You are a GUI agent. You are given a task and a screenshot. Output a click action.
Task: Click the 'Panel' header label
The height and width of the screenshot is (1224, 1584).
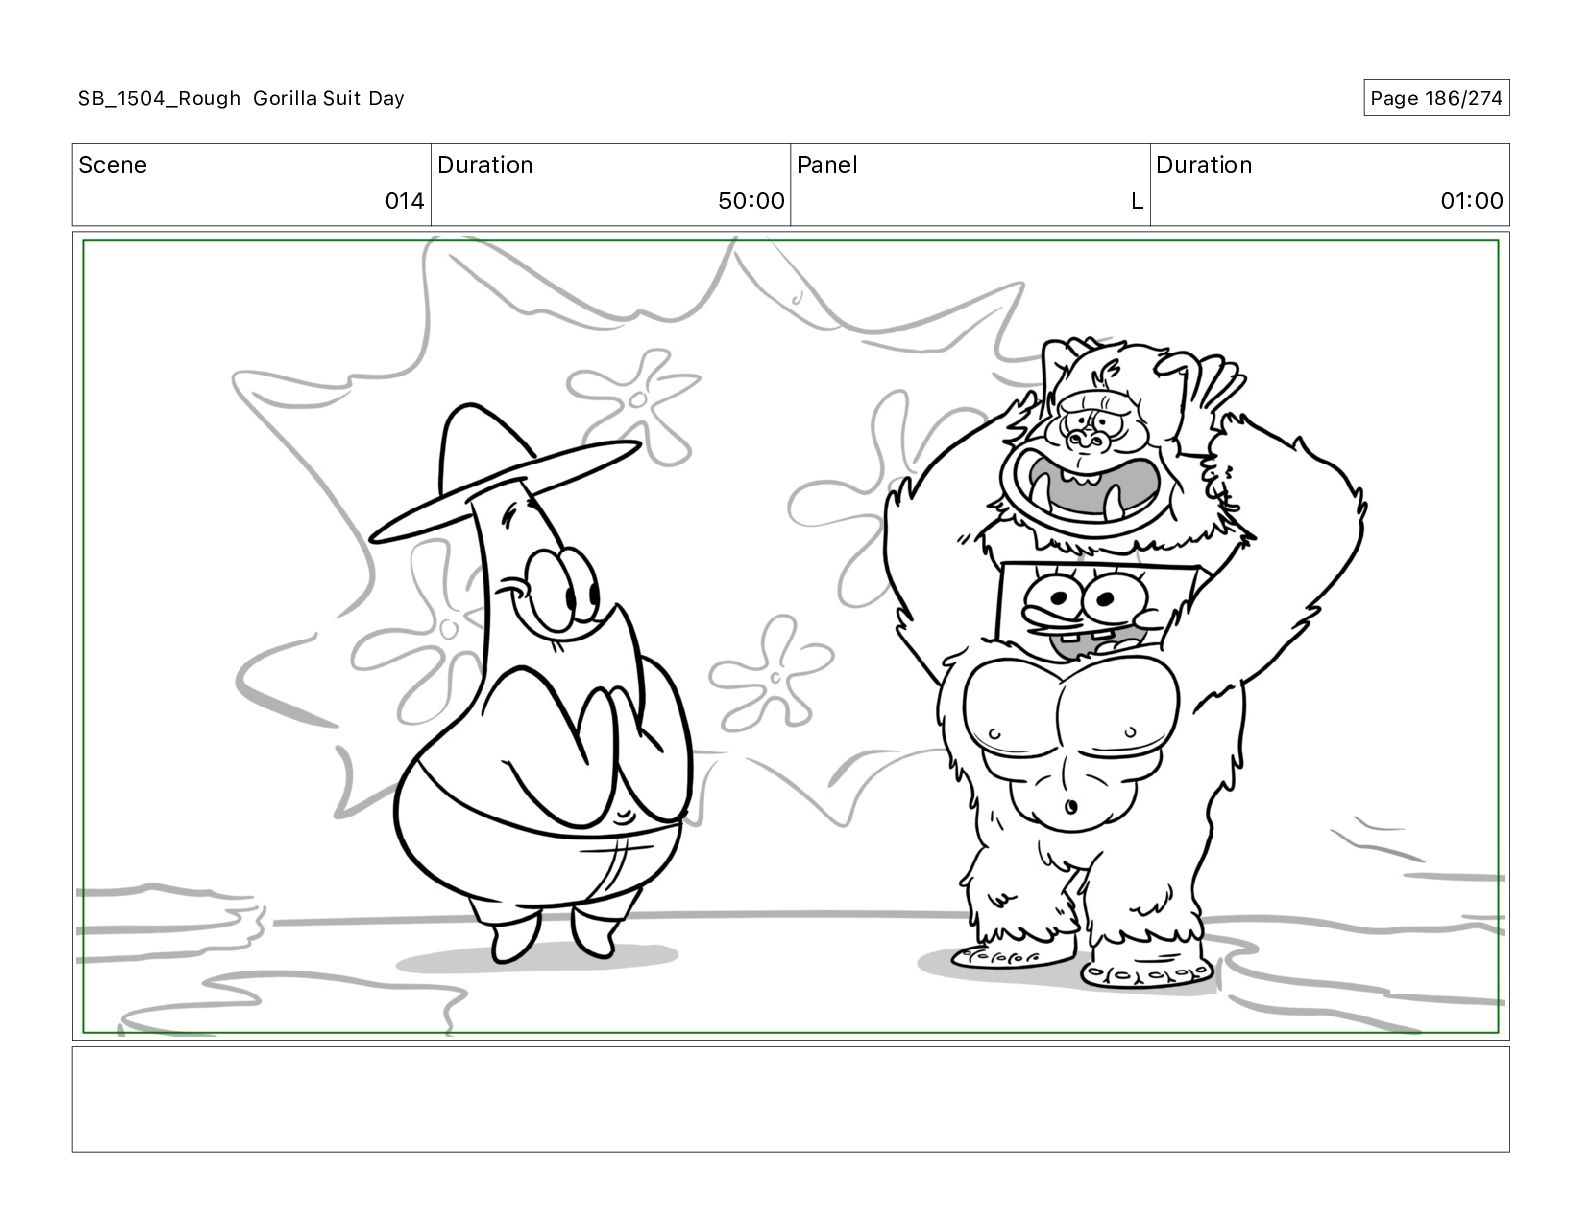point(827,165)
